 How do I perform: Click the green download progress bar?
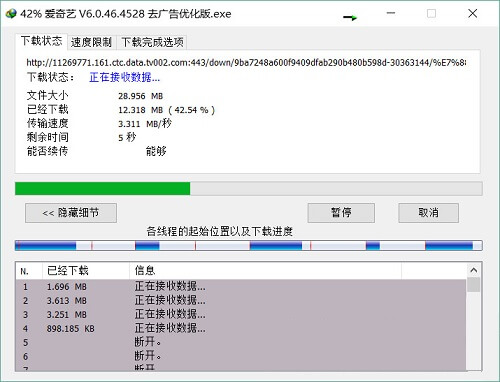pyautogui.click(x=249, y=189)
